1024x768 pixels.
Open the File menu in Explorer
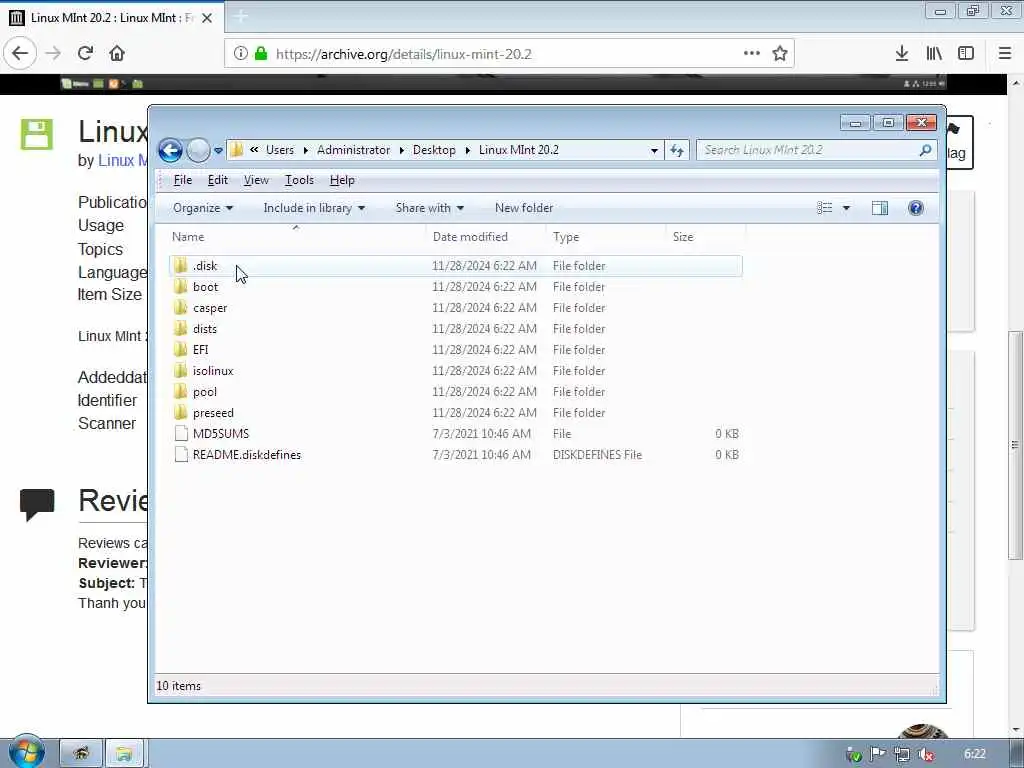pyautogui.click(x=182, y=180)
